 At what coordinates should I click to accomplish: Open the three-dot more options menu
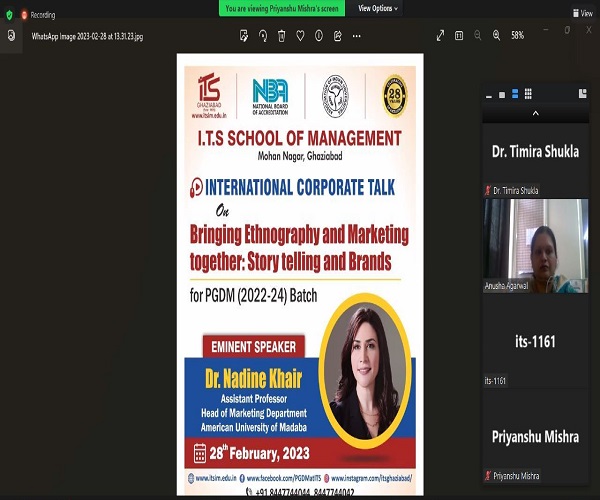357,36
